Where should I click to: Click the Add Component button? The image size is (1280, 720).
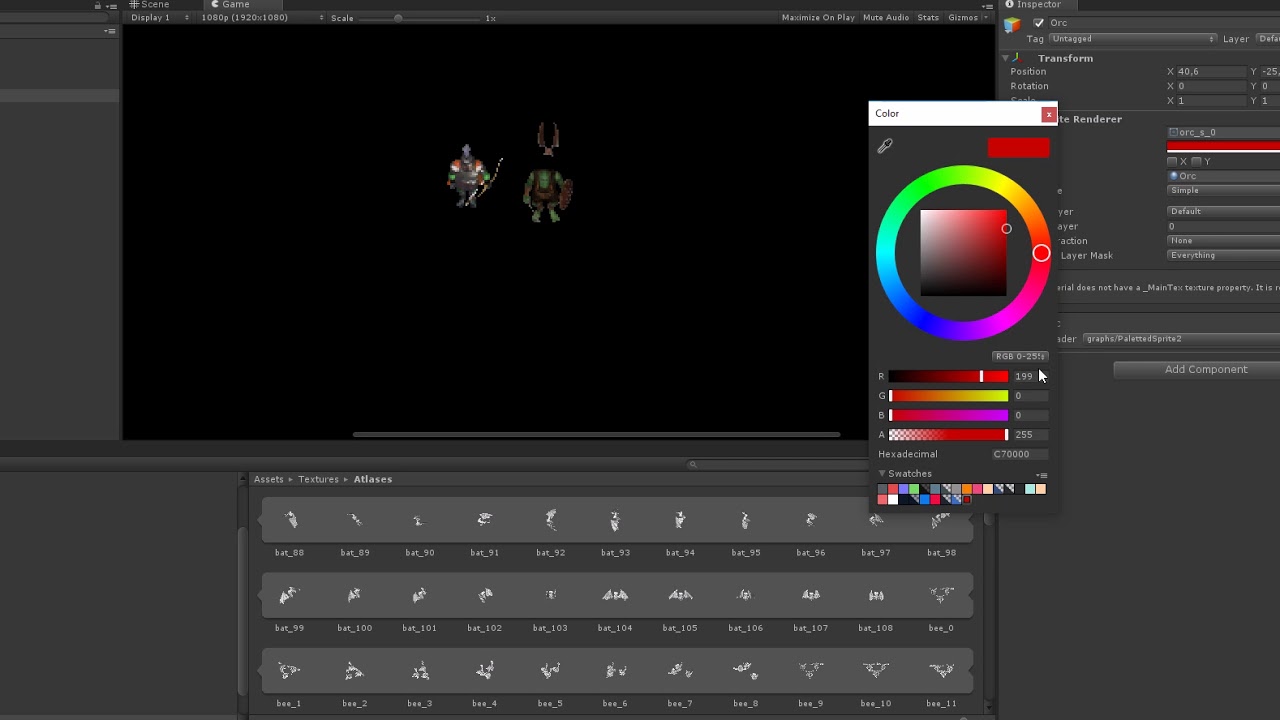tap(1197, 370)
